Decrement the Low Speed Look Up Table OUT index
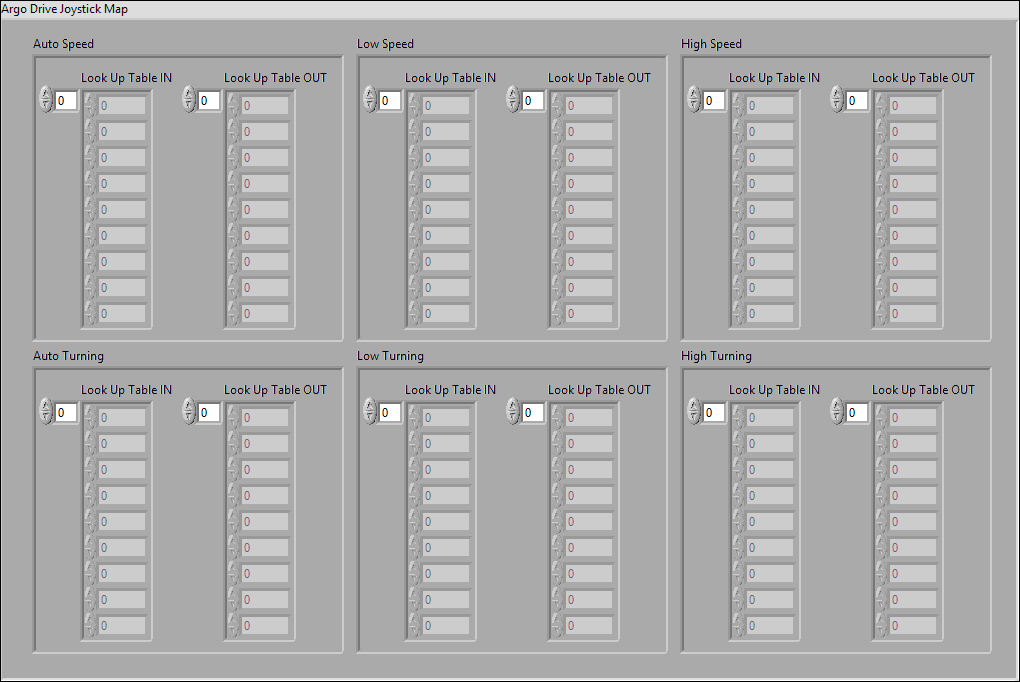This screenshot has height=682, width=1020. pos(512,105)
